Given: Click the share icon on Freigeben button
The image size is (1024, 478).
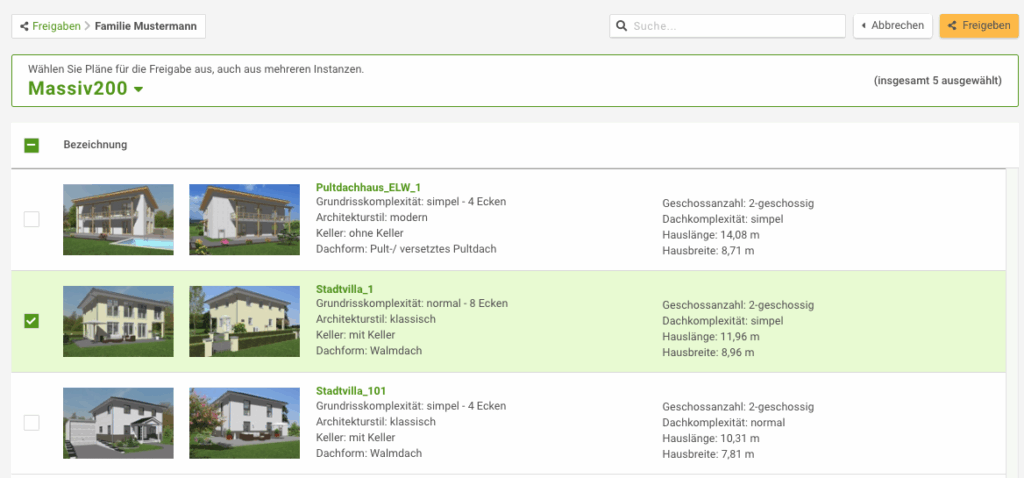Looking at the screenshot, I should click(x=952, y=26).
